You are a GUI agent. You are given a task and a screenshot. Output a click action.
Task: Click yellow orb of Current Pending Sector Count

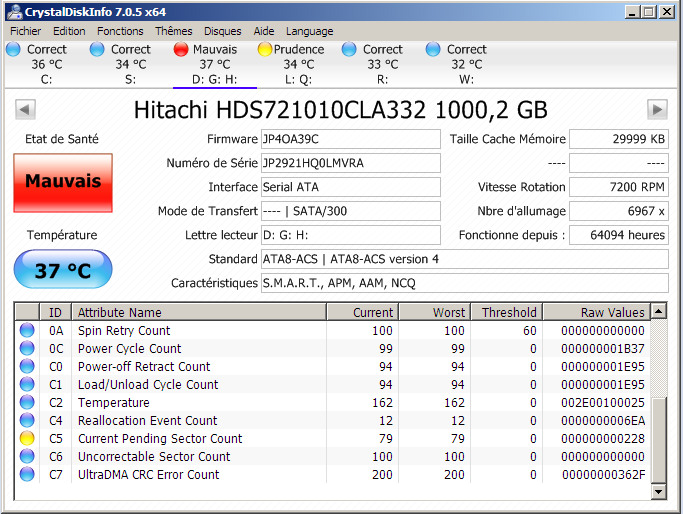[27, 438]
